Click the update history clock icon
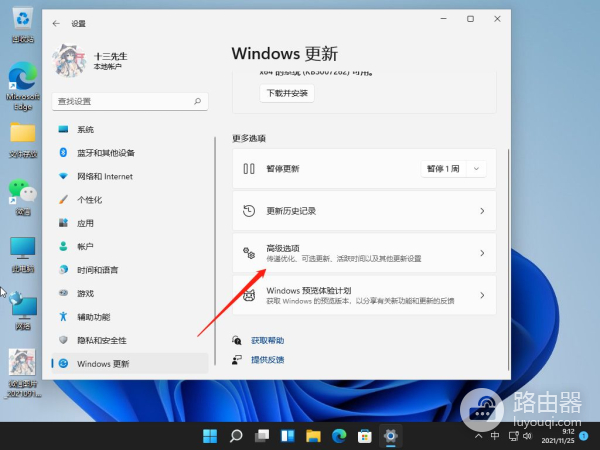Screen dimensions: 600x450 [249, 211]
